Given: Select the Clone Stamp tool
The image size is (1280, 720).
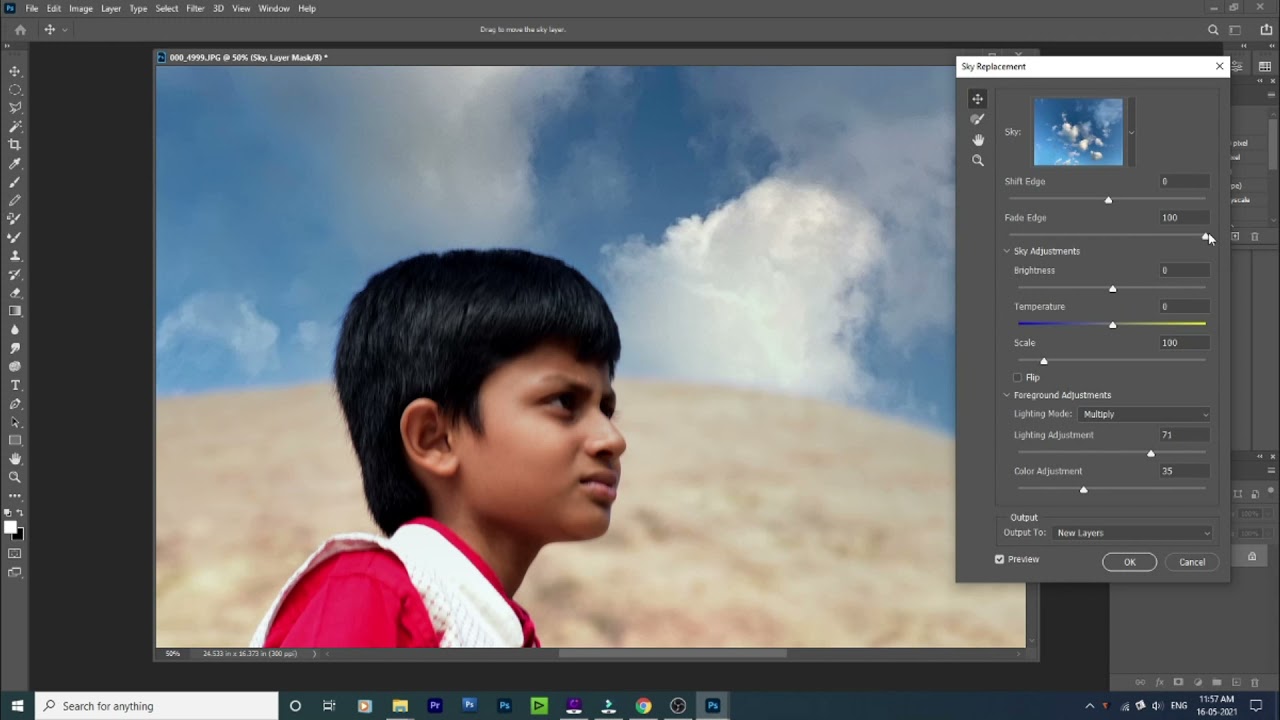Looking at the screenshot, I should click(15, 256).
